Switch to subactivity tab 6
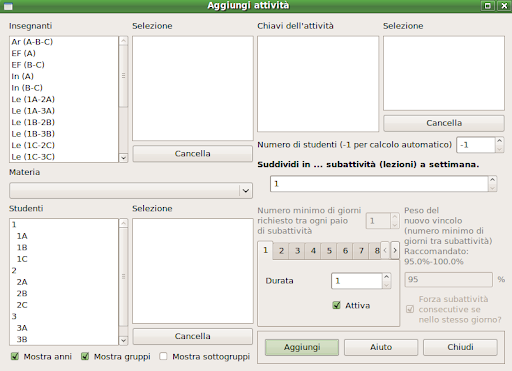The image size is (512, 371). click(x=345, y=251)
